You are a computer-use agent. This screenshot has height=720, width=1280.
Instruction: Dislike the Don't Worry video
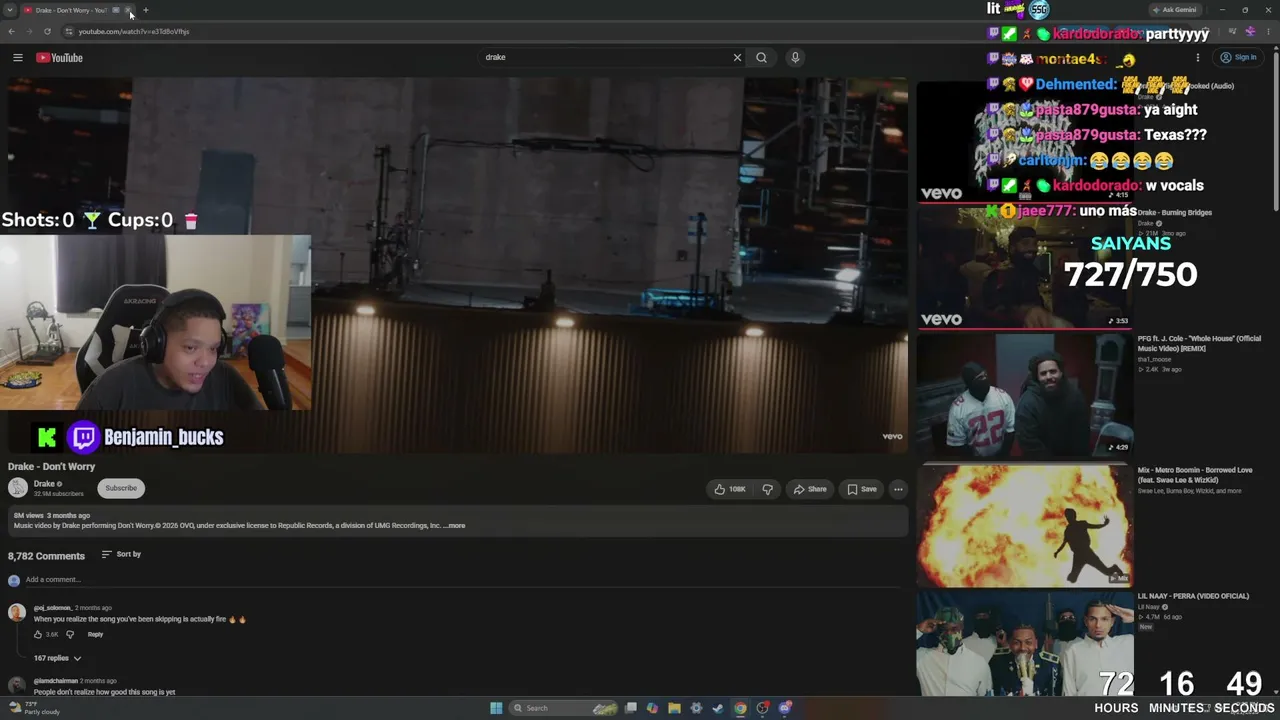pos(768,489)
